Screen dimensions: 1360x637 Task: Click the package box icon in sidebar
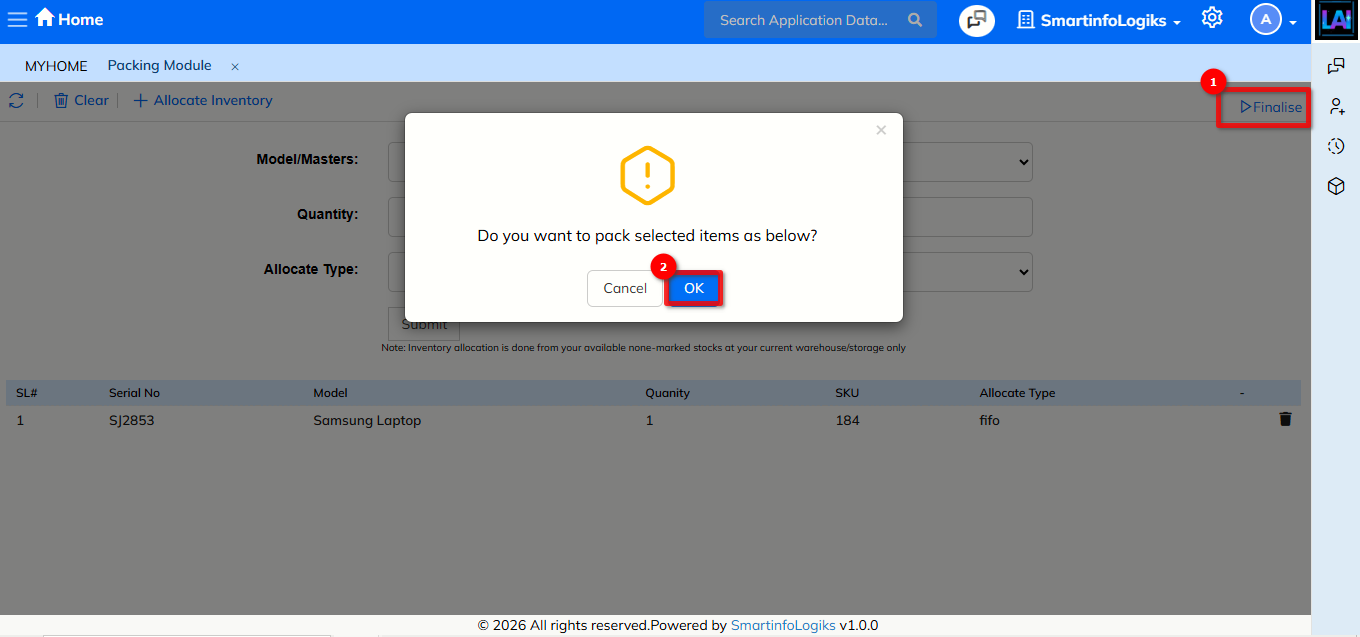click(1336, 186)
